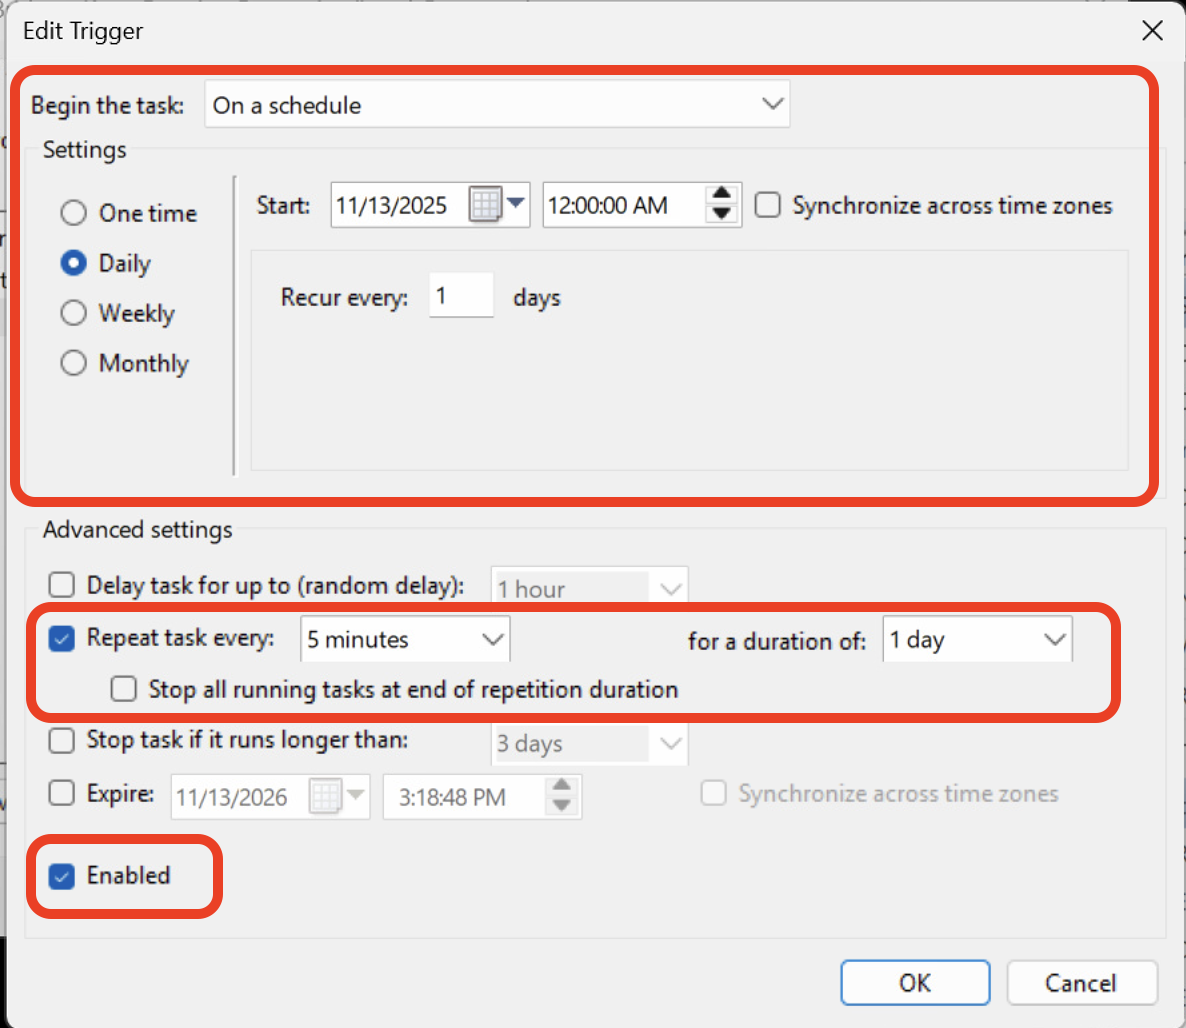Close the Edit Trigger dialog
This screenshot has height=1028, width=1186.
(1152, 31)
